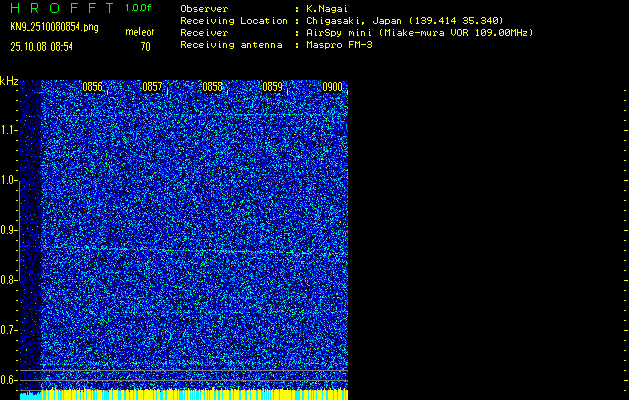Image resolution: width=629 pixels, height=400 pixels.
Task: Click the 0.6 frequency axis tick
Action: pyautogui.click(x=9, y=380)
